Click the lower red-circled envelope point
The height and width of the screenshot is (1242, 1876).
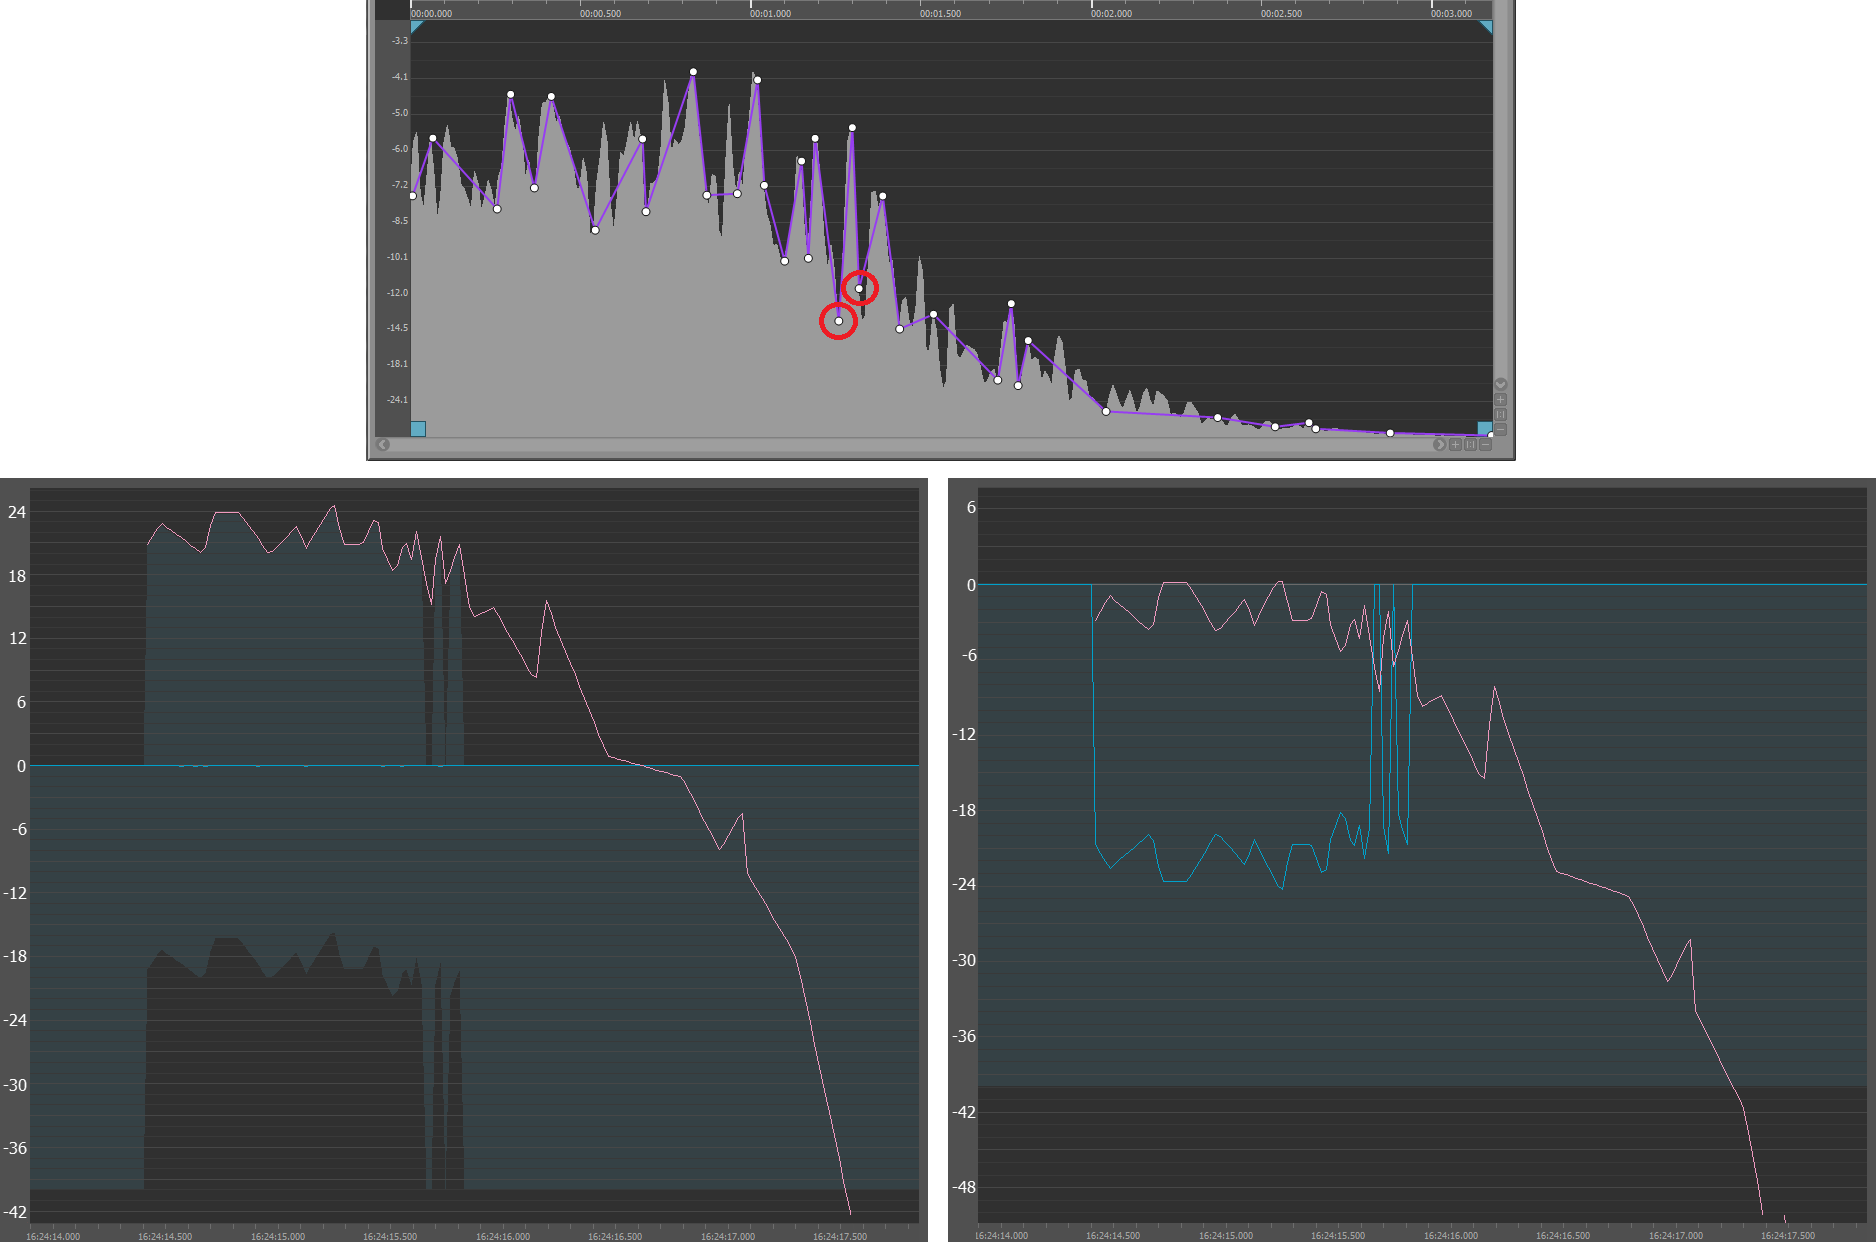click(x=838, y=321)
